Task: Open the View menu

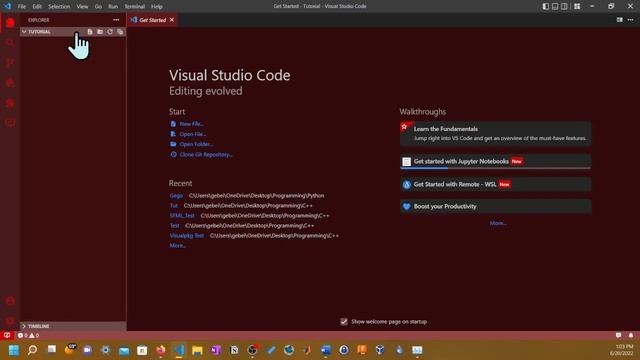Action: pos(82,7)
